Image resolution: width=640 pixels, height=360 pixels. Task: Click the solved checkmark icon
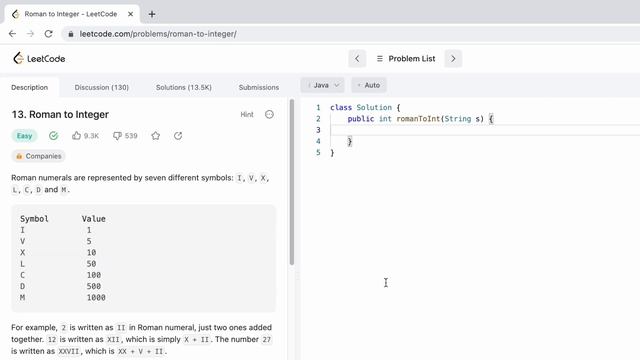[x=53, y=136]
